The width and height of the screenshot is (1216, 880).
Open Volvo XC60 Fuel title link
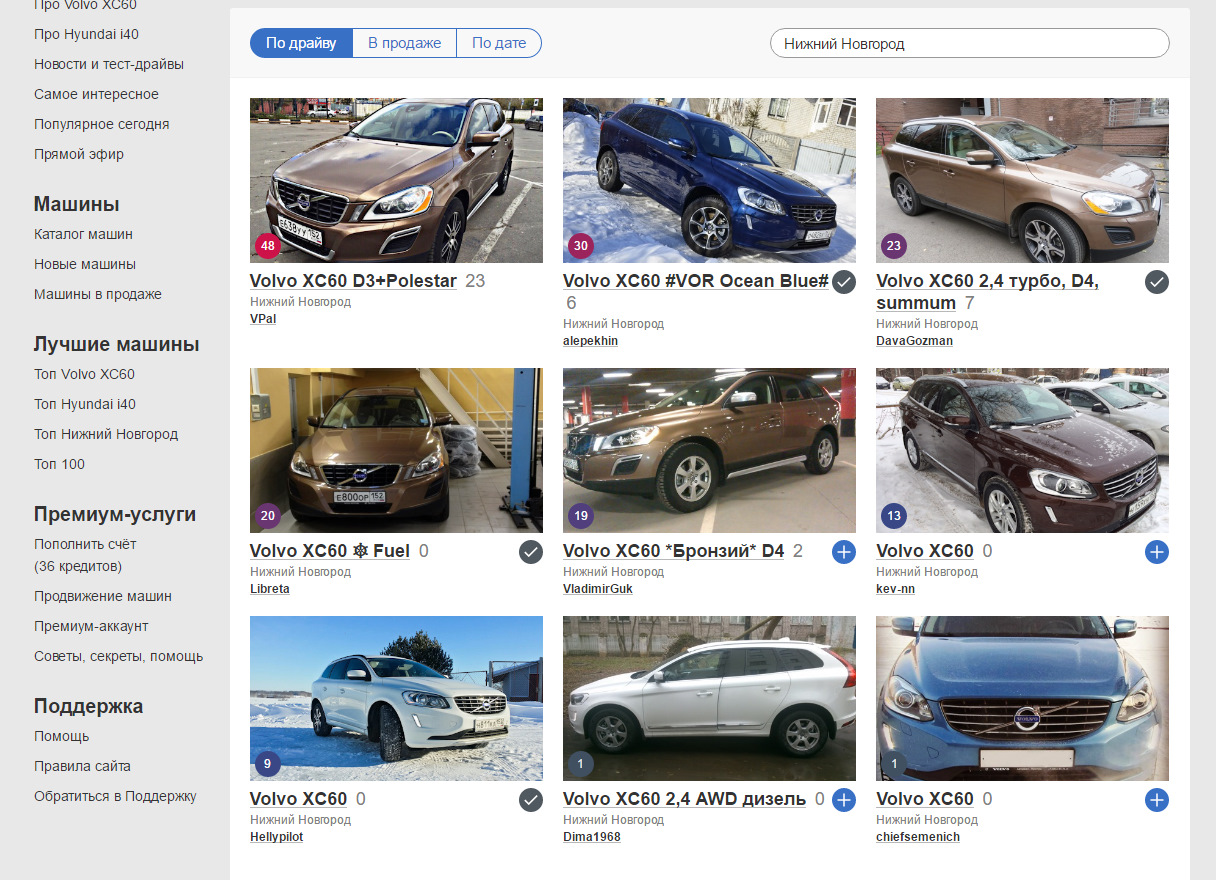click(x=330, y=551)
